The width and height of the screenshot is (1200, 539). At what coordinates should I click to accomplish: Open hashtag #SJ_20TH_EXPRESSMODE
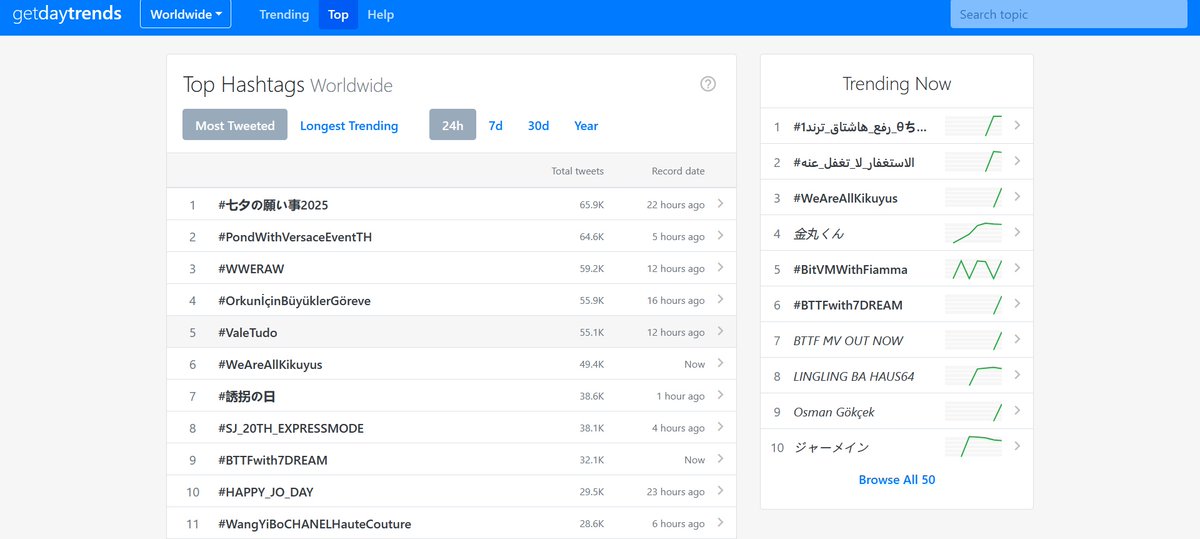pos(291,428)
